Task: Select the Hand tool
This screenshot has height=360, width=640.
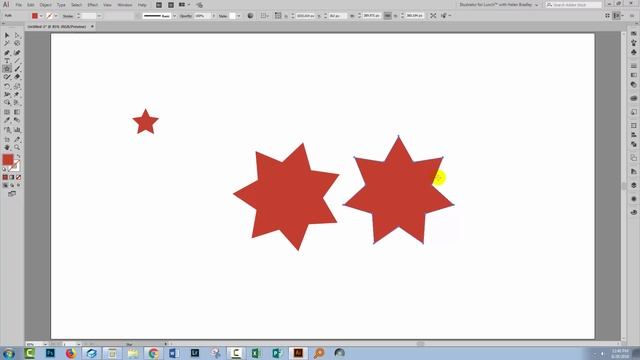Action: point(7,147)
